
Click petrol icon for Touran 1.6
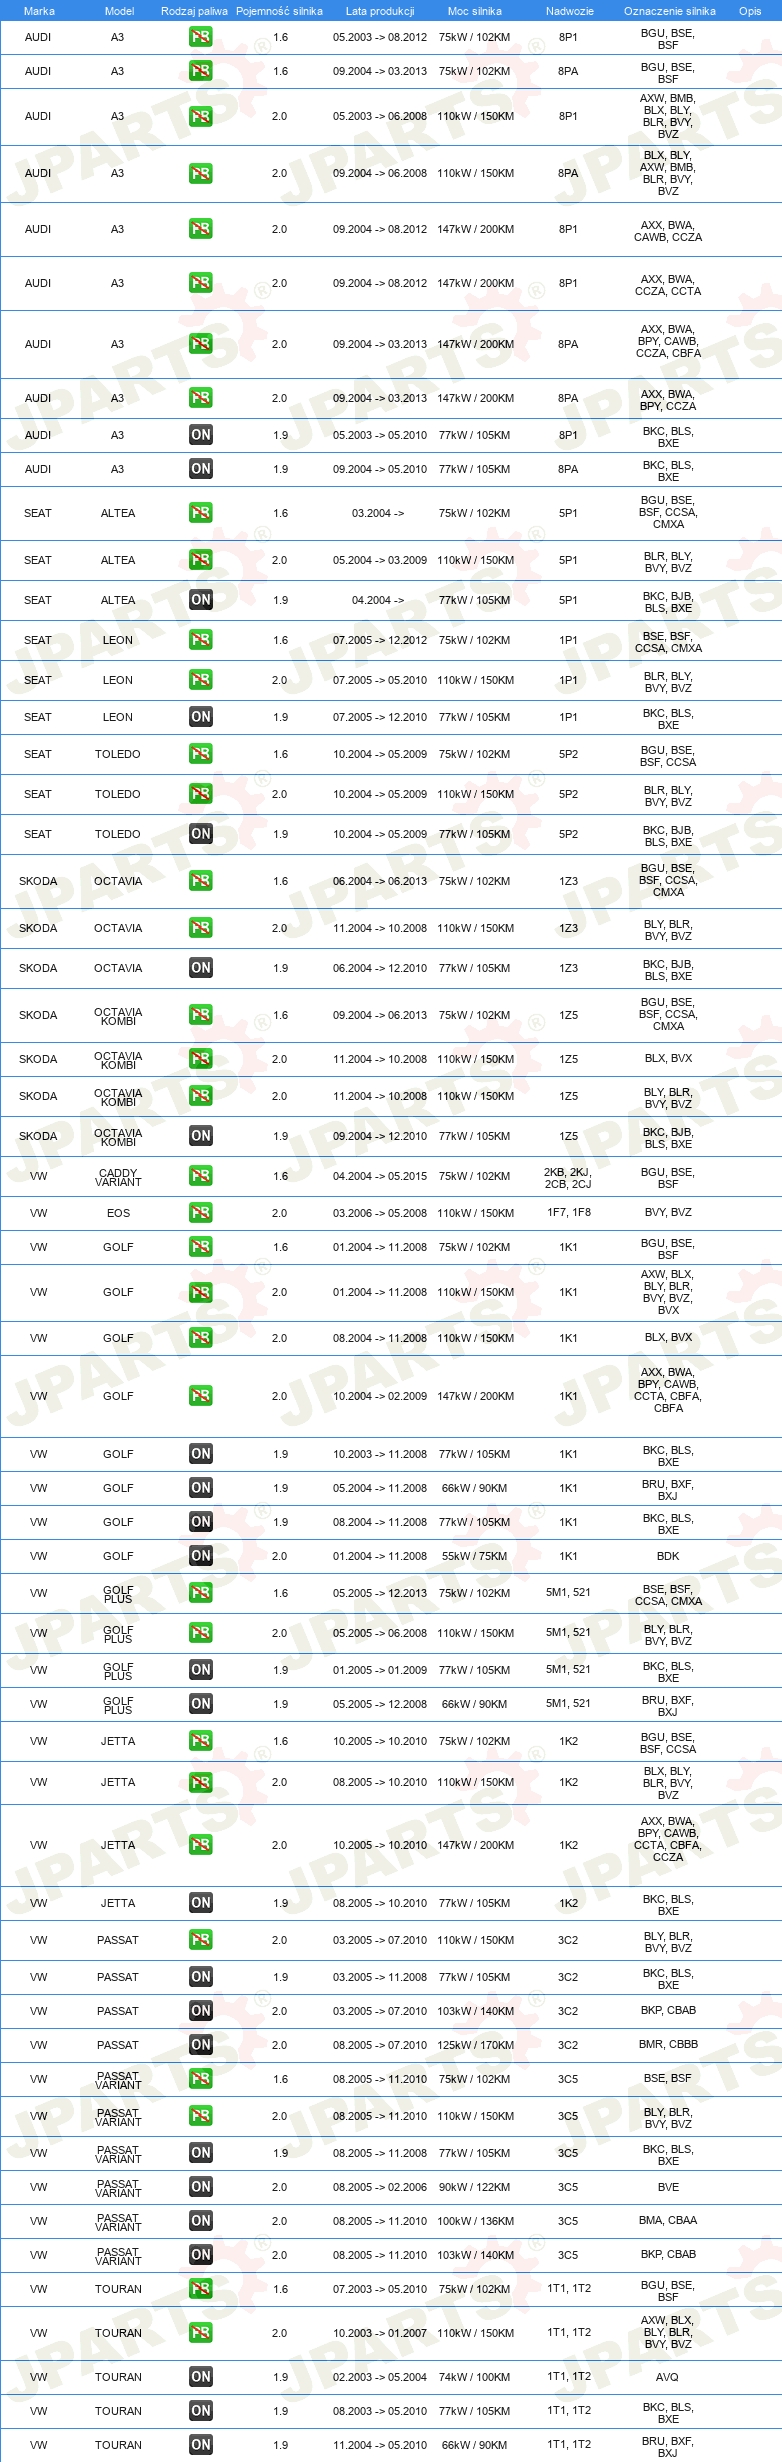[x=201, y=2289]
